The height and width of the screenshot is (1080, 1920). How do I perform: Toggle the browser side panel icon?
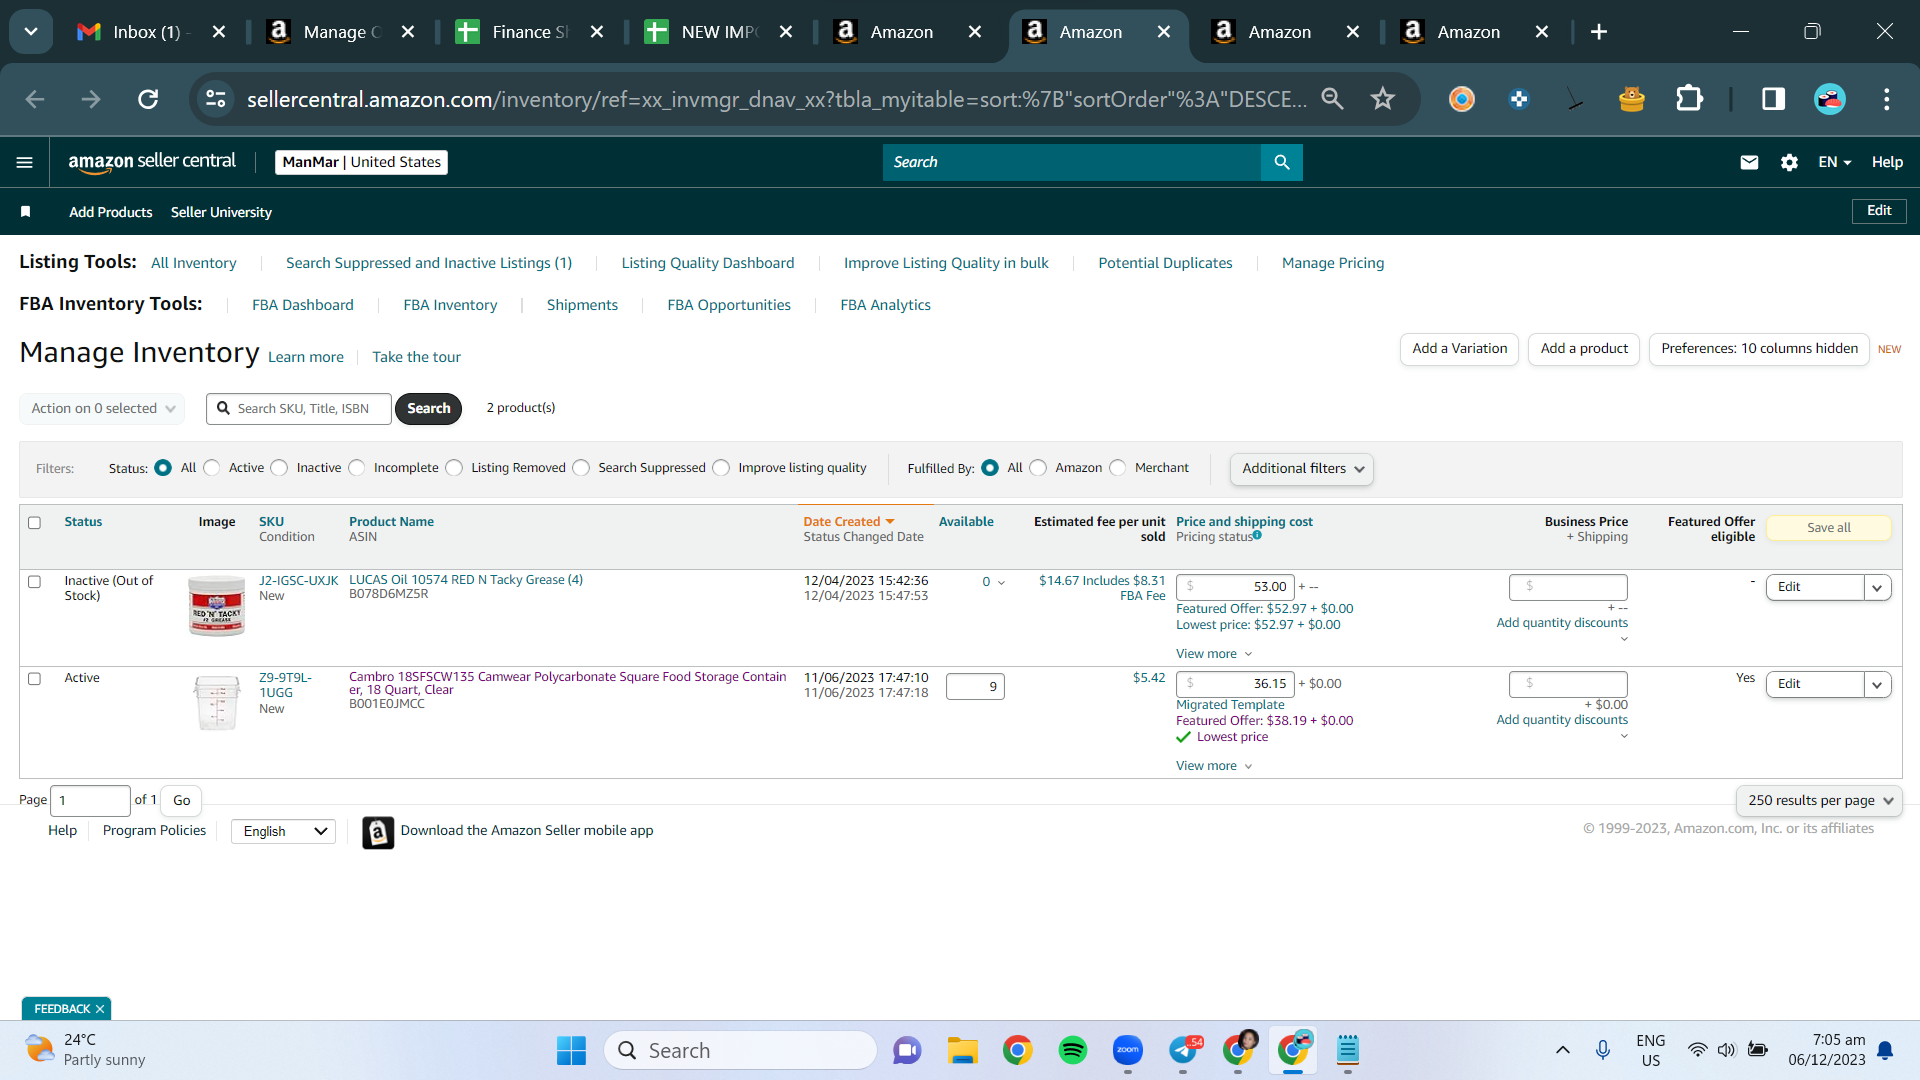point(1773,99)
